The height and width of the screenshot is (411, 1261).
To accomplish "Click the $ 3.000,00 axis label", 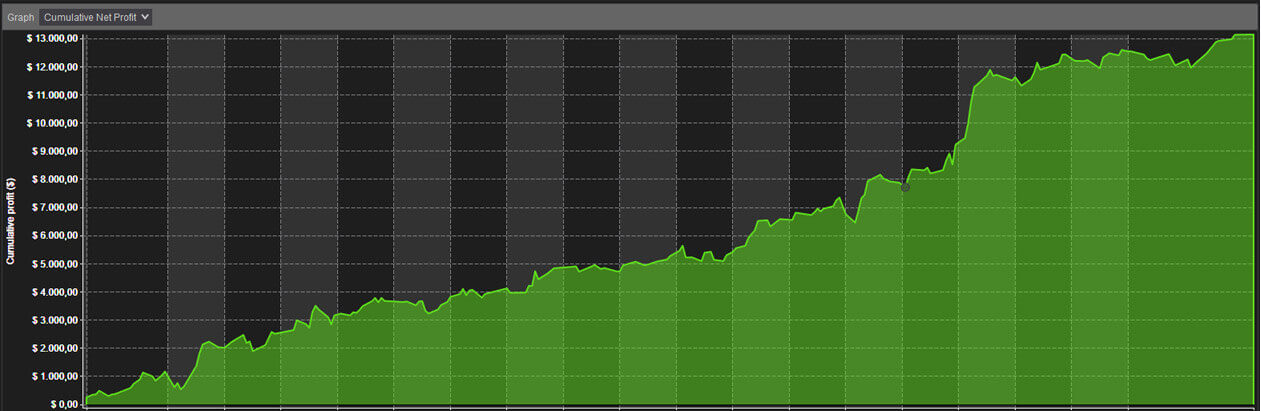I will (56, 320).
